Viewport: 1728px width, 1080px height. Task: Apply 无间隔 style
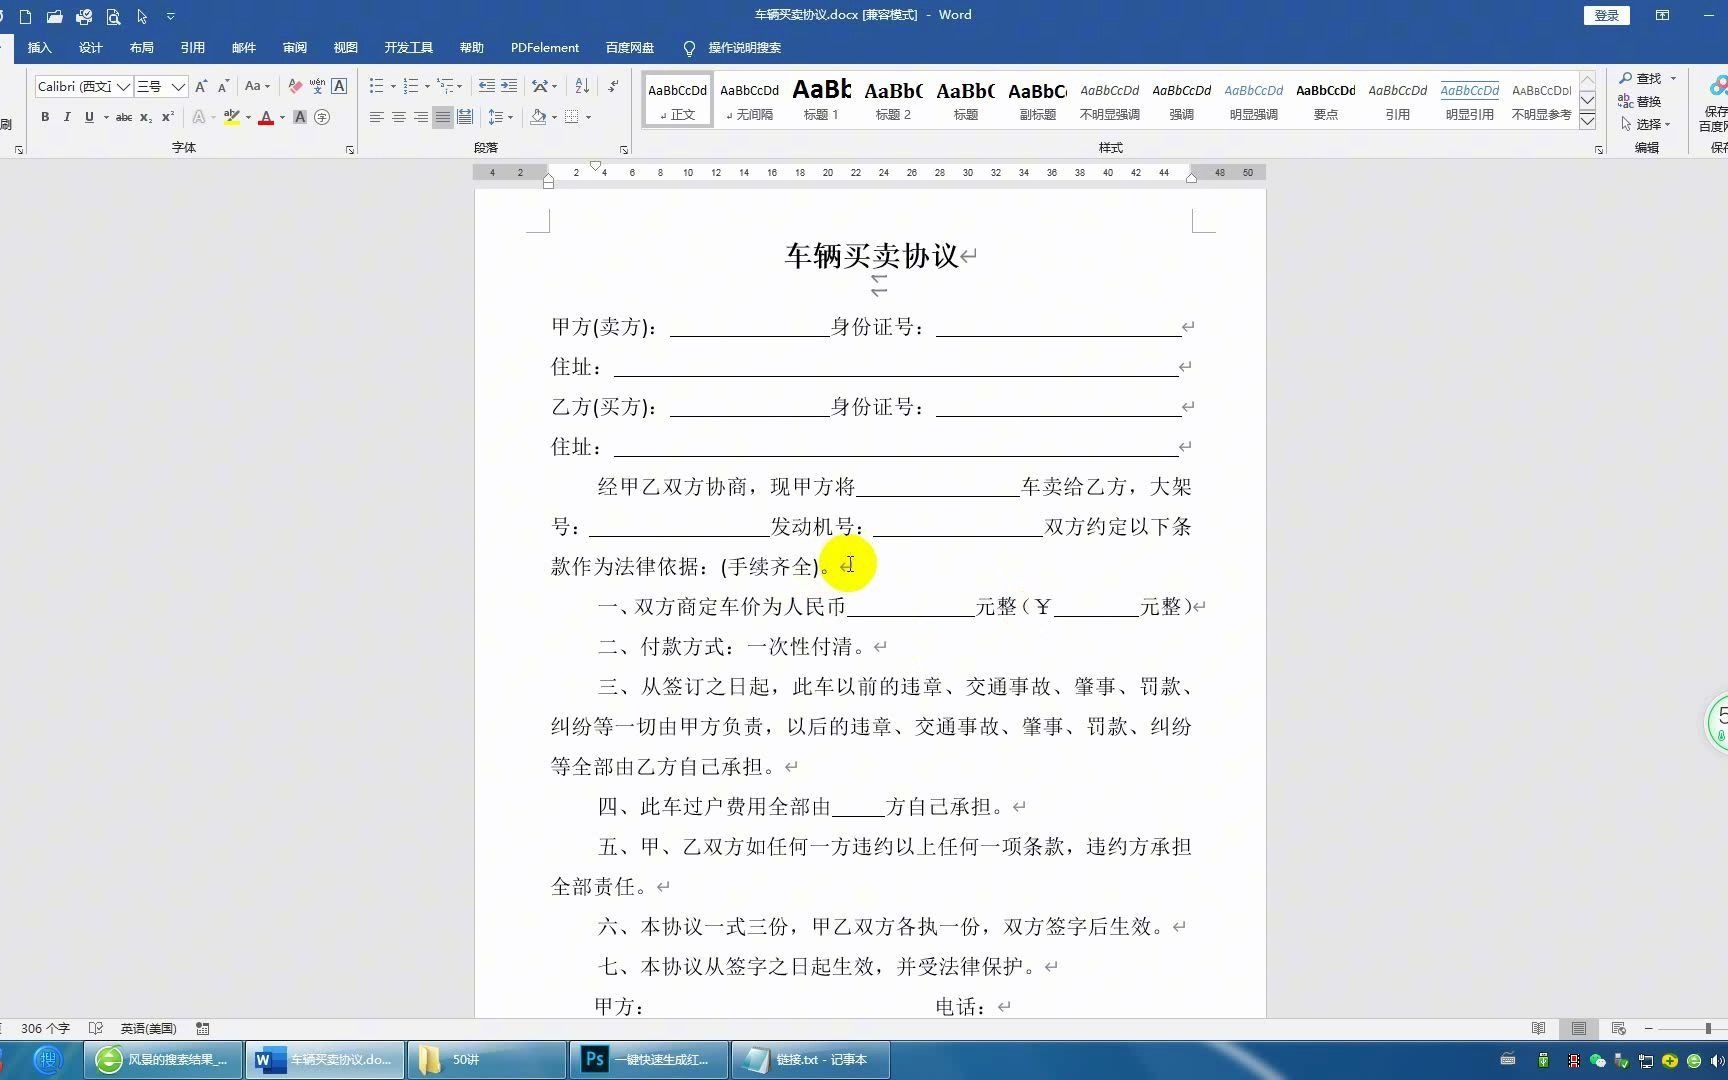click(x=750, y=99)
